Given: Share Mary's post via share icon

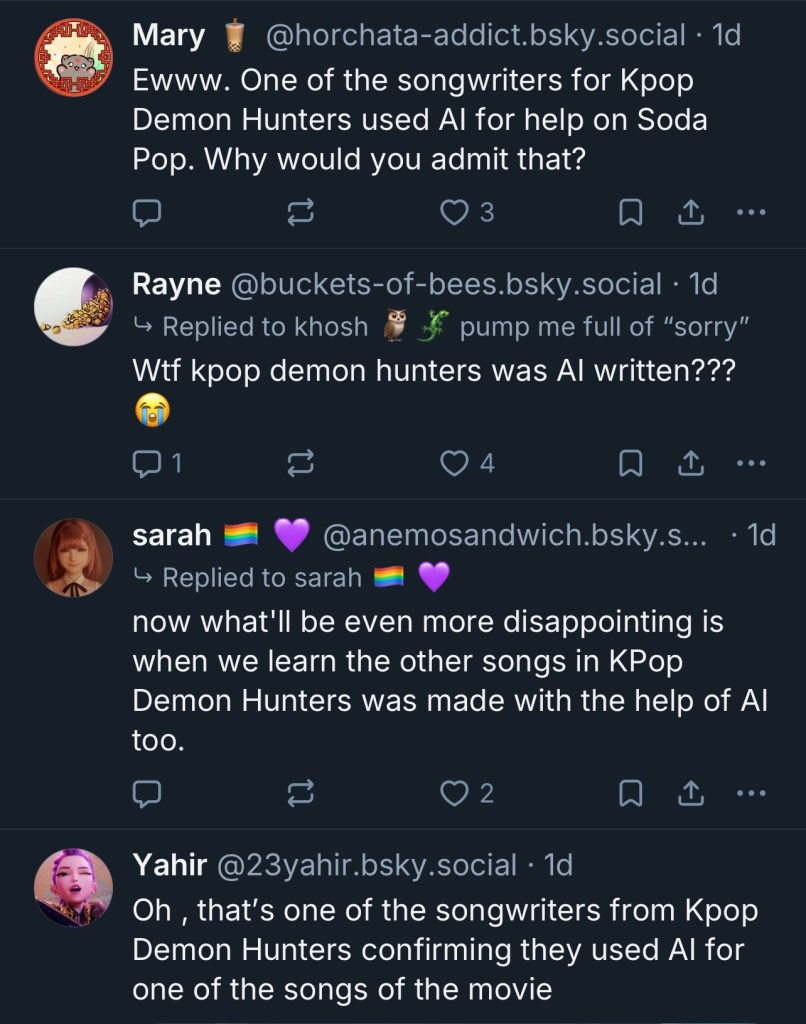Looking at the screenshot, I should [x=691, y=212].
